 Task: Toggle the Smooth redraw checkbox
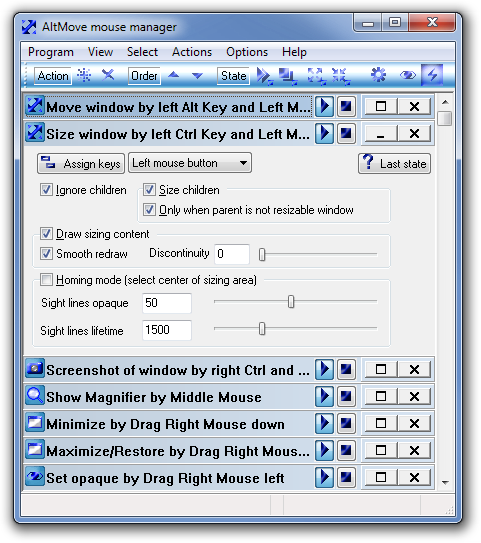pyautogui.click(x=46, y=253)
